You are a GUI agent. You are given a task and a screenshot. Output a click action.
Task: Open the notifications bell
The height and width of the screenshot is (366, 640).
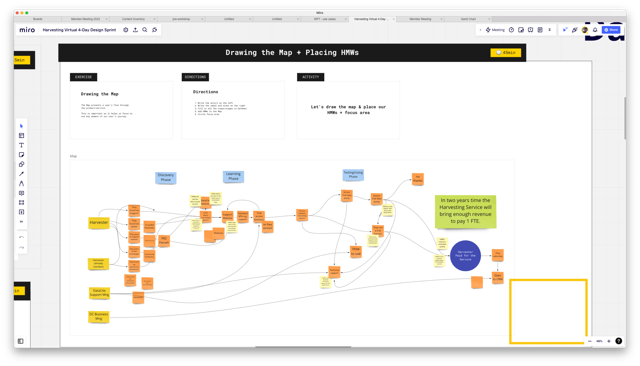click(595, 30)
